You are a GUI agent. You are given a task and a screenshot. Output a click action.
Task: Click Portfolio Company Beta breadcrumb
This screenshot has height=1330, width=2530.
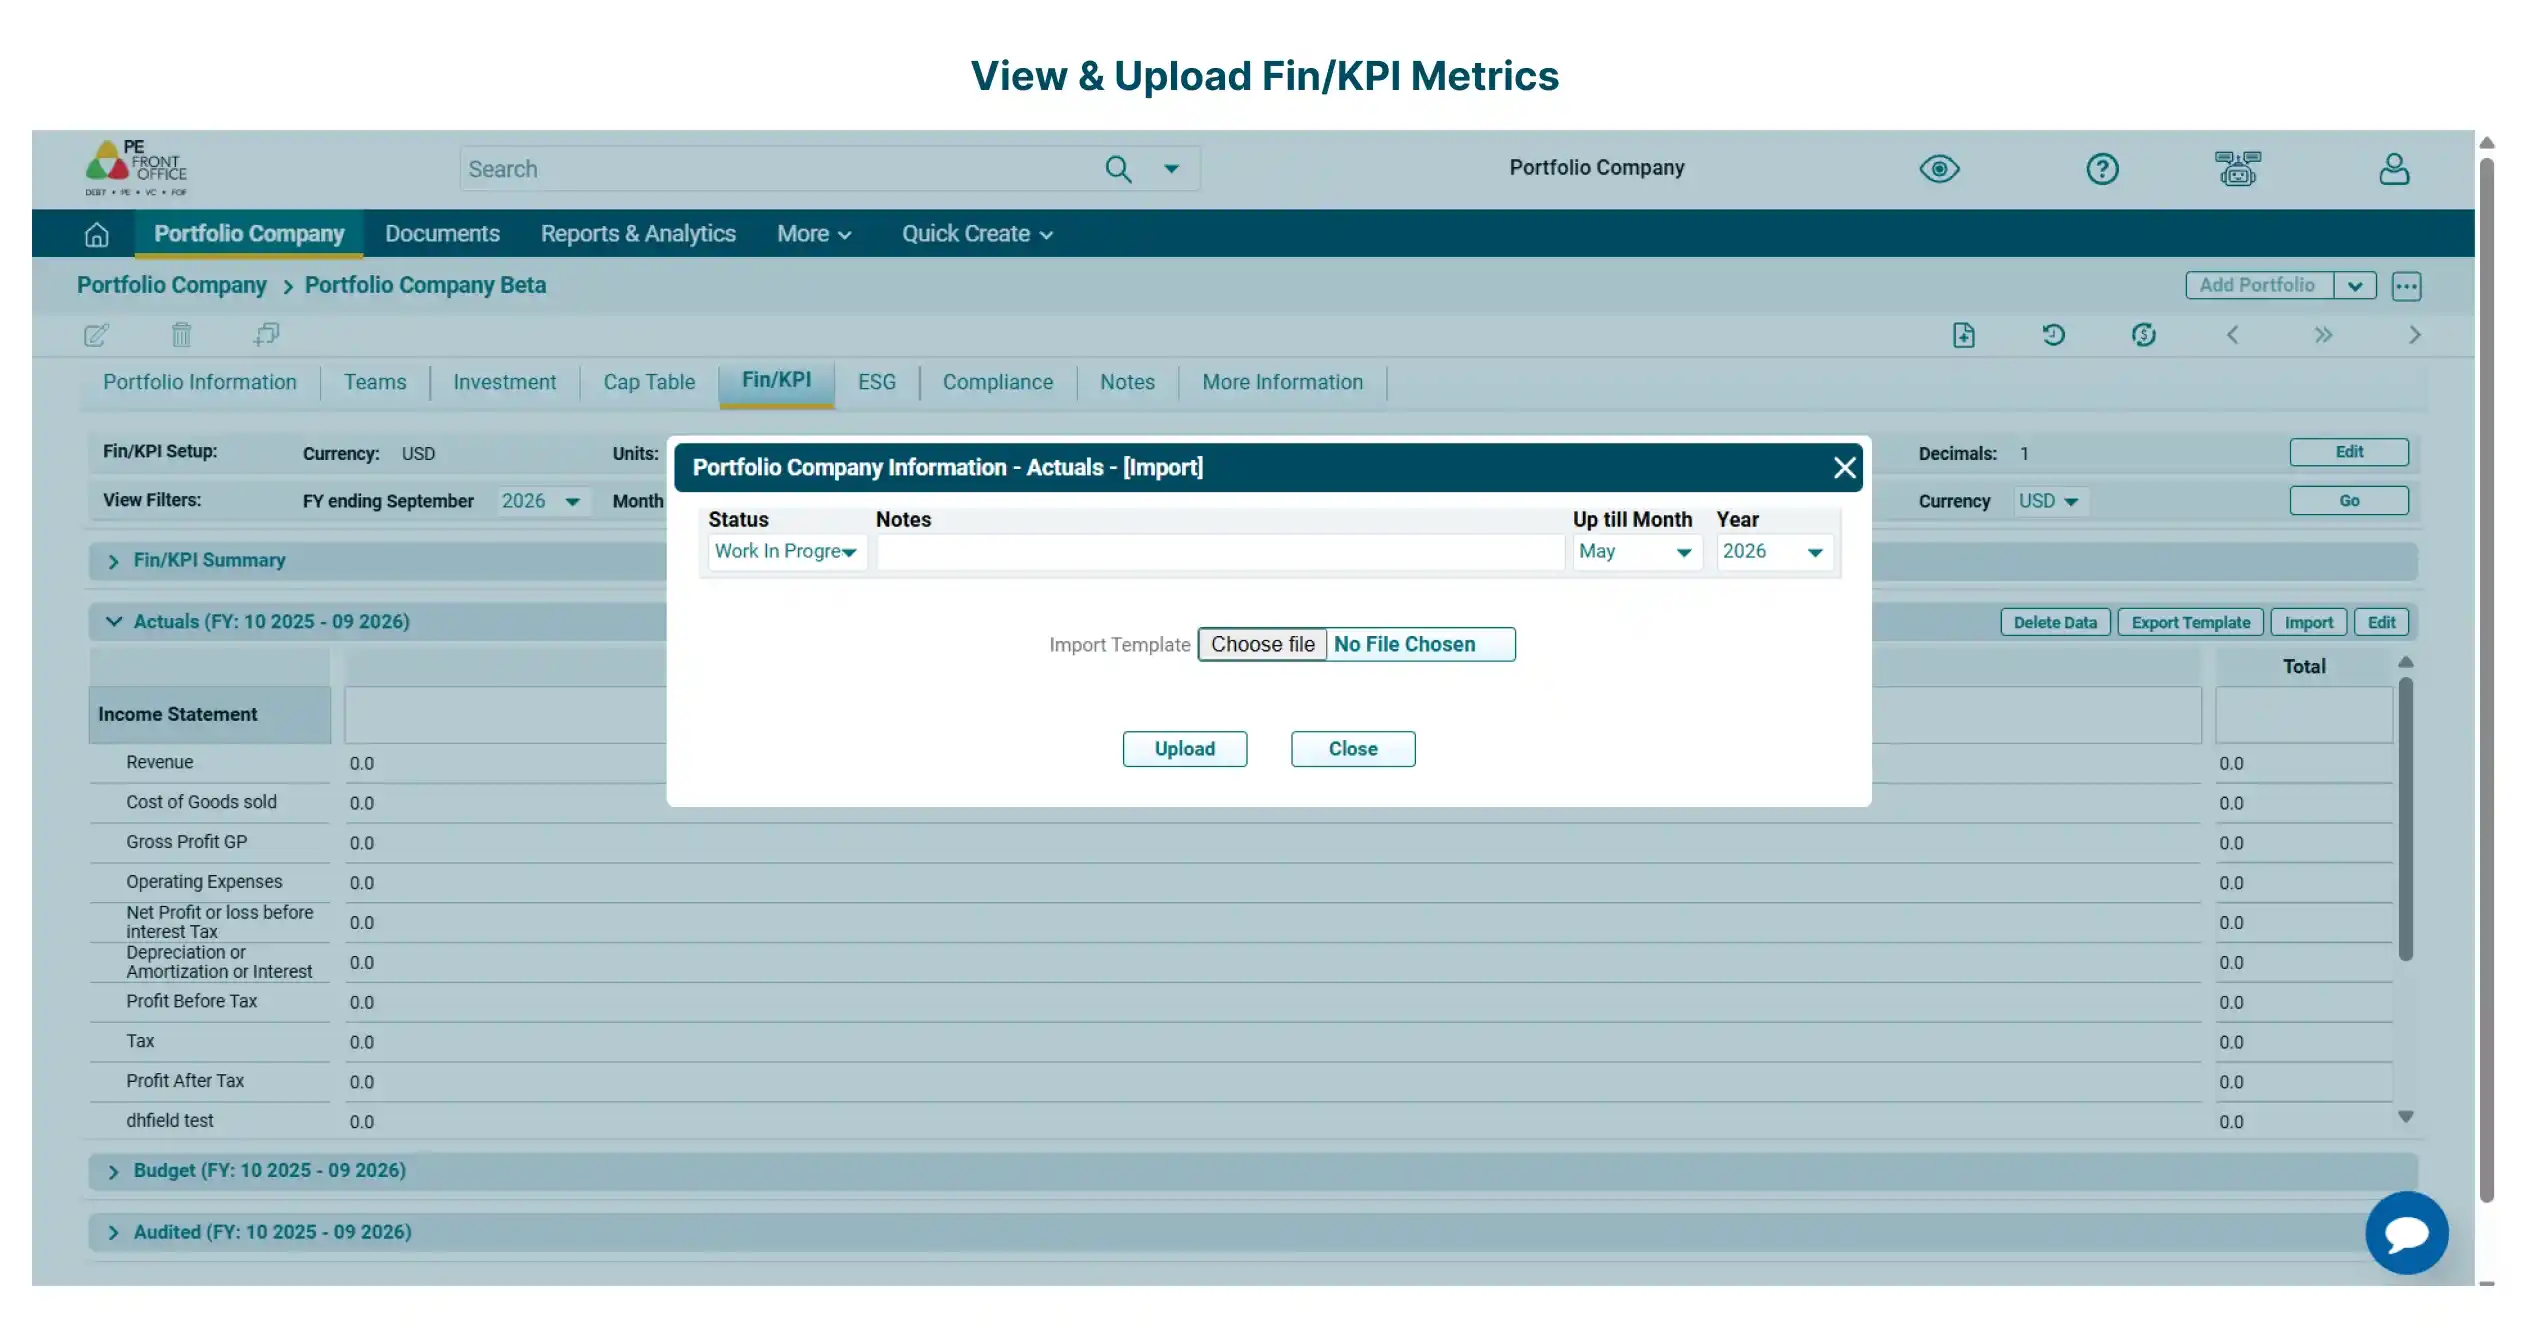[x=425, y=285]
